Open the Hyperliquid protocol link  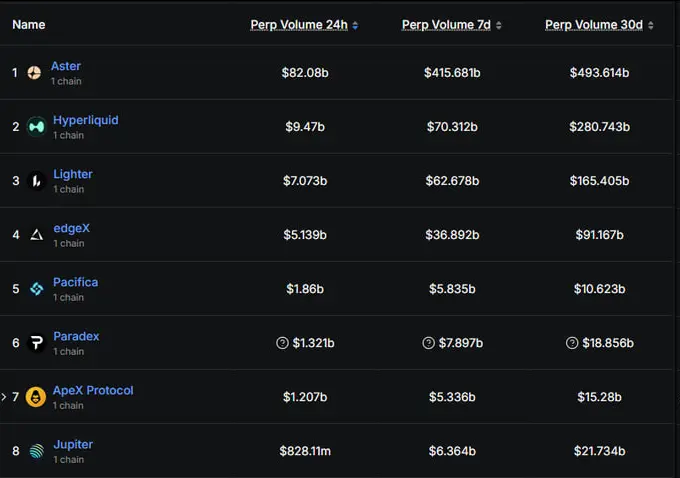click(x=85, y=120)
